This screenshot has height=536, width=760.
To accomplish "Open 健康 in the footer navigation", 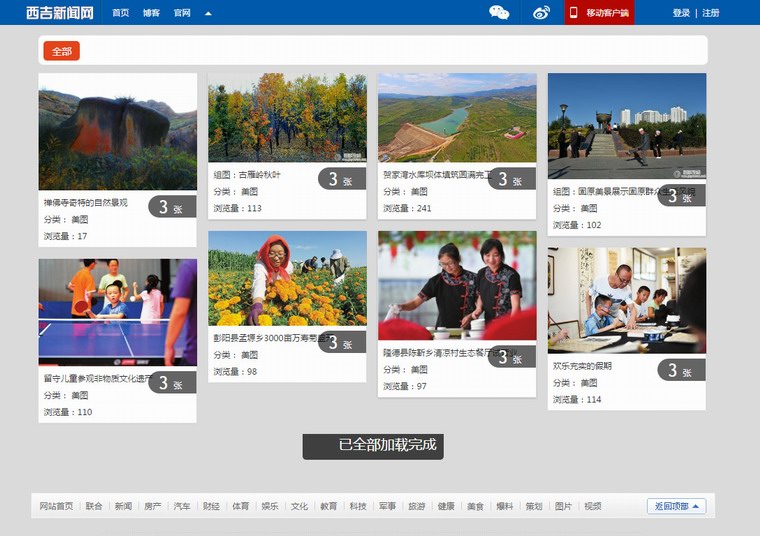I will tap(446, 506).
